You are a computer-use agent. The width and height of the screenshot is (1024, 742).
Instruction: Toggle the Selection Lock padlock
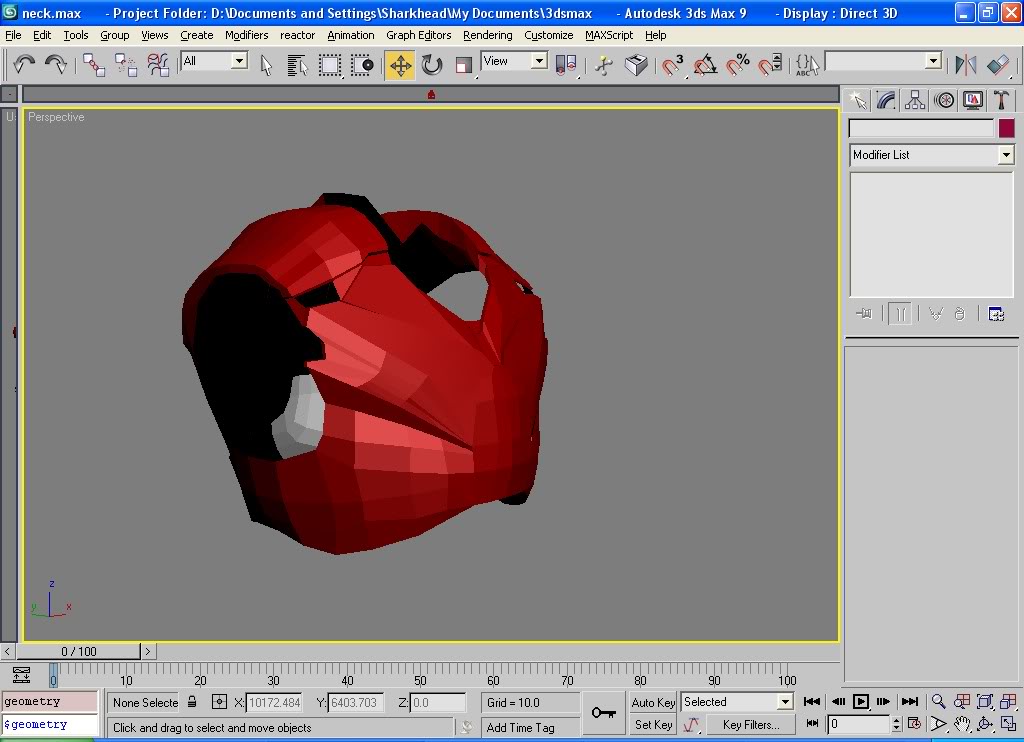pos(192,702)
